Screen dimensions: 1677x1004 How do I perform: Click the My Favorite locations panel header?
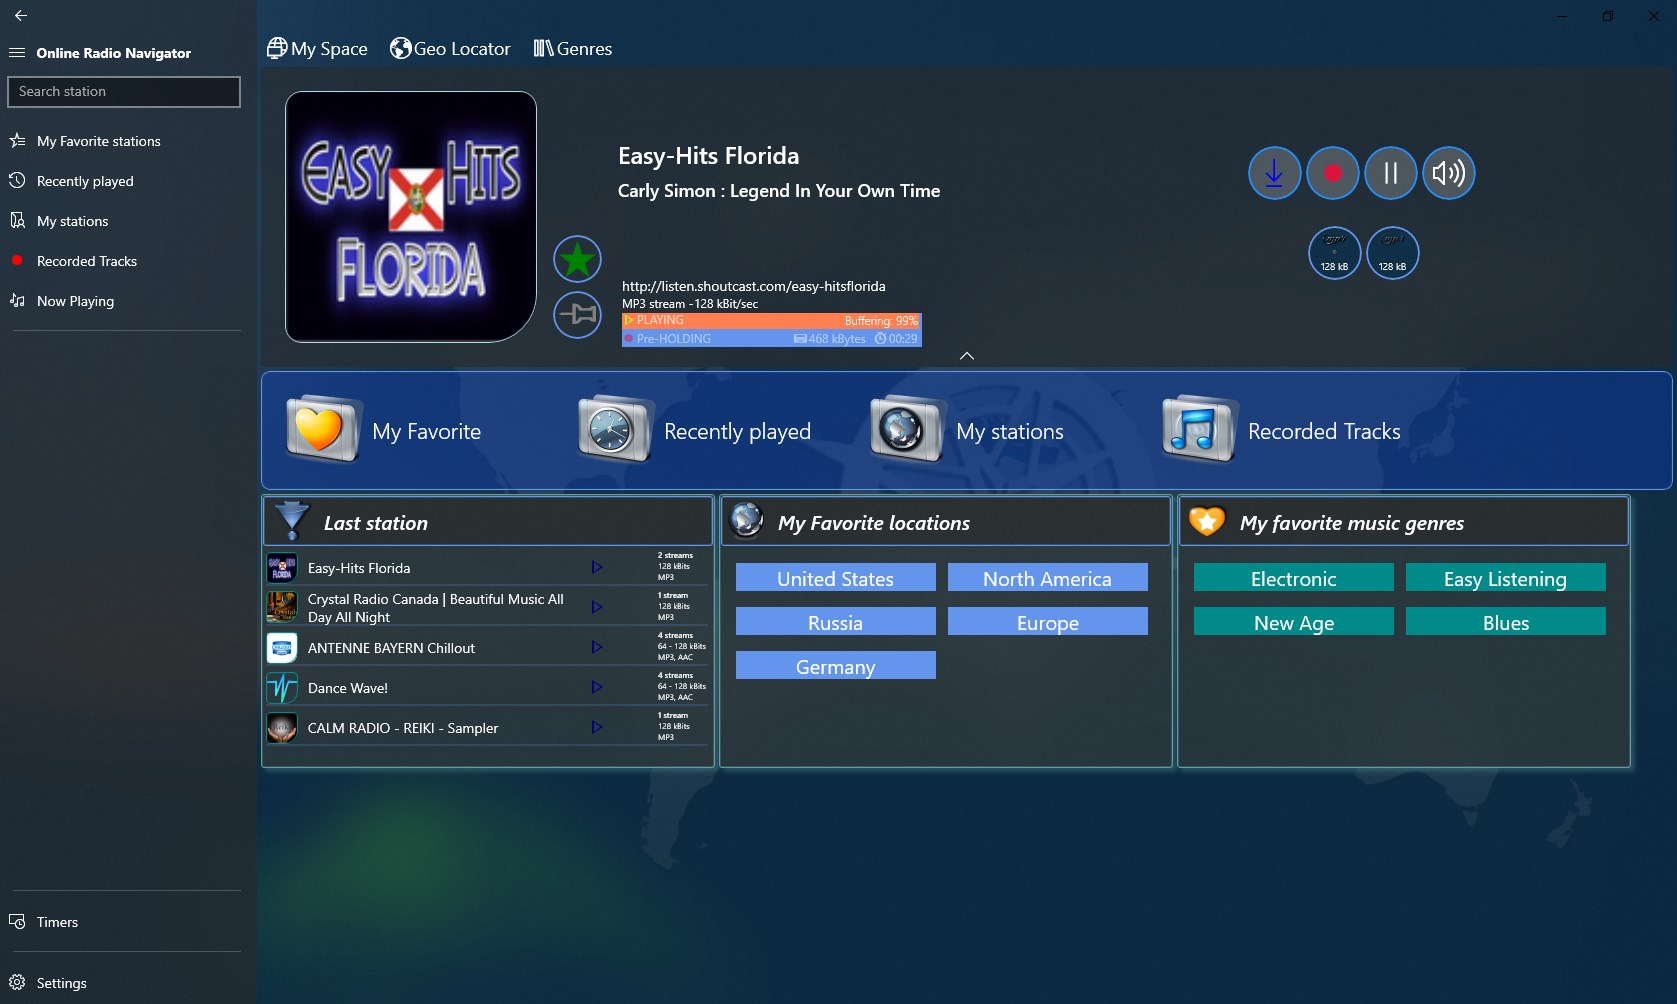click(x=946, y=522)
